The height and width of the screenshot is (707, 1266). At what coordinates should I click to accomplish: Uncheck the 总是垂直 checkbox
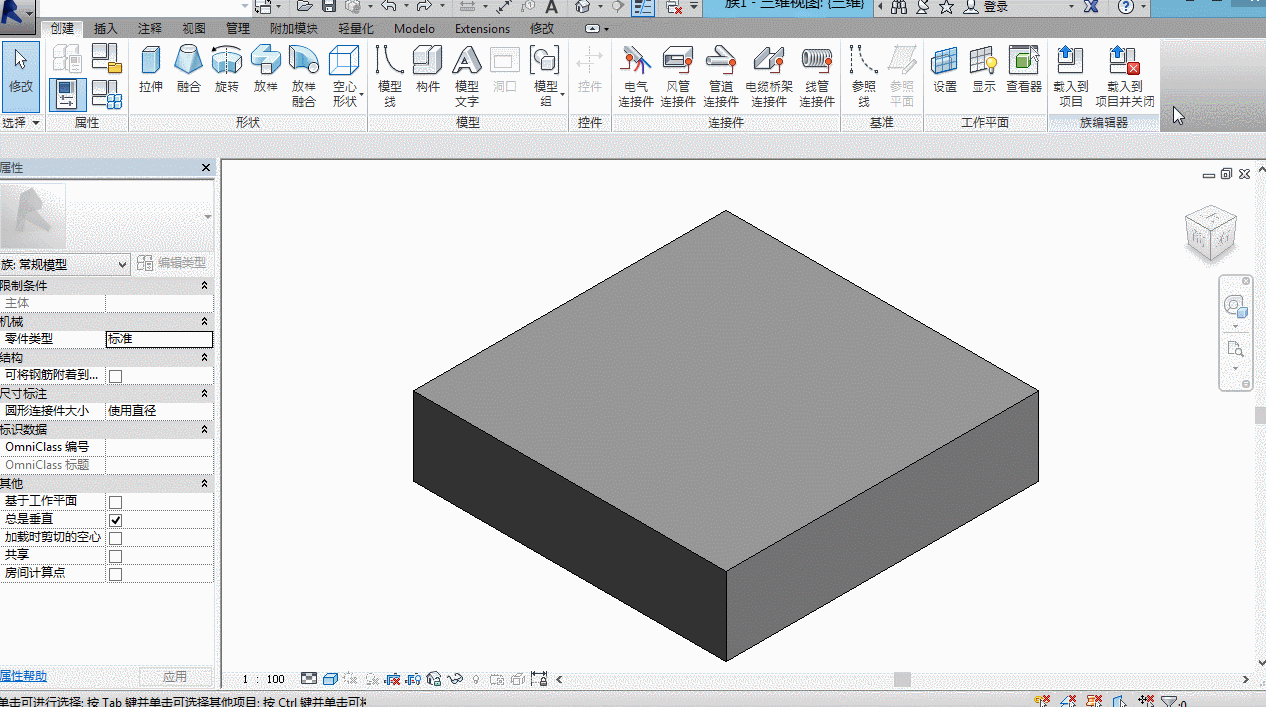coord(115,520)
